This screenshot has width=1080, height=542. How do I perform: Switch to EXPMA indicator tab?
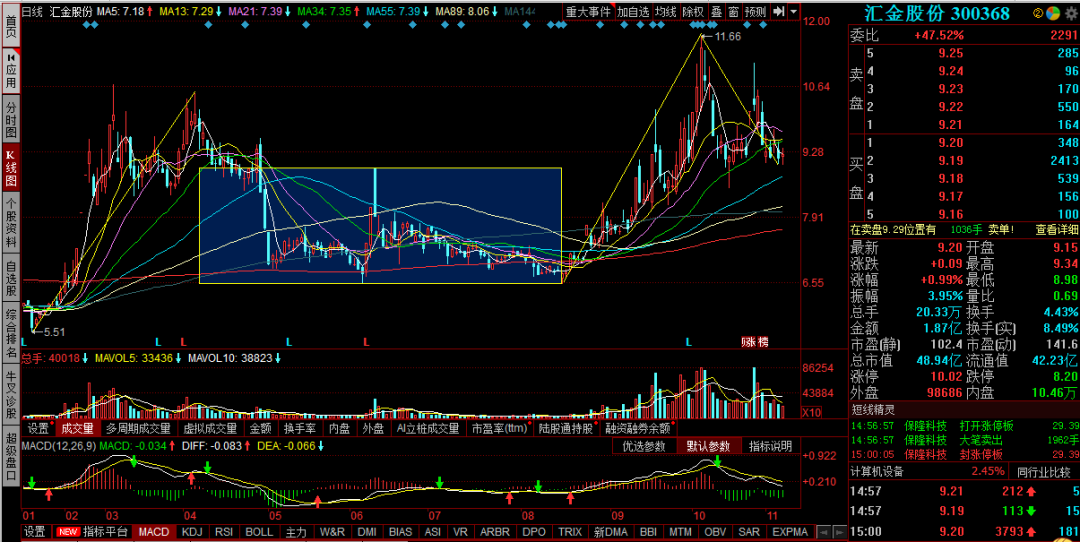pyautogui.click(x=790, y=532)
